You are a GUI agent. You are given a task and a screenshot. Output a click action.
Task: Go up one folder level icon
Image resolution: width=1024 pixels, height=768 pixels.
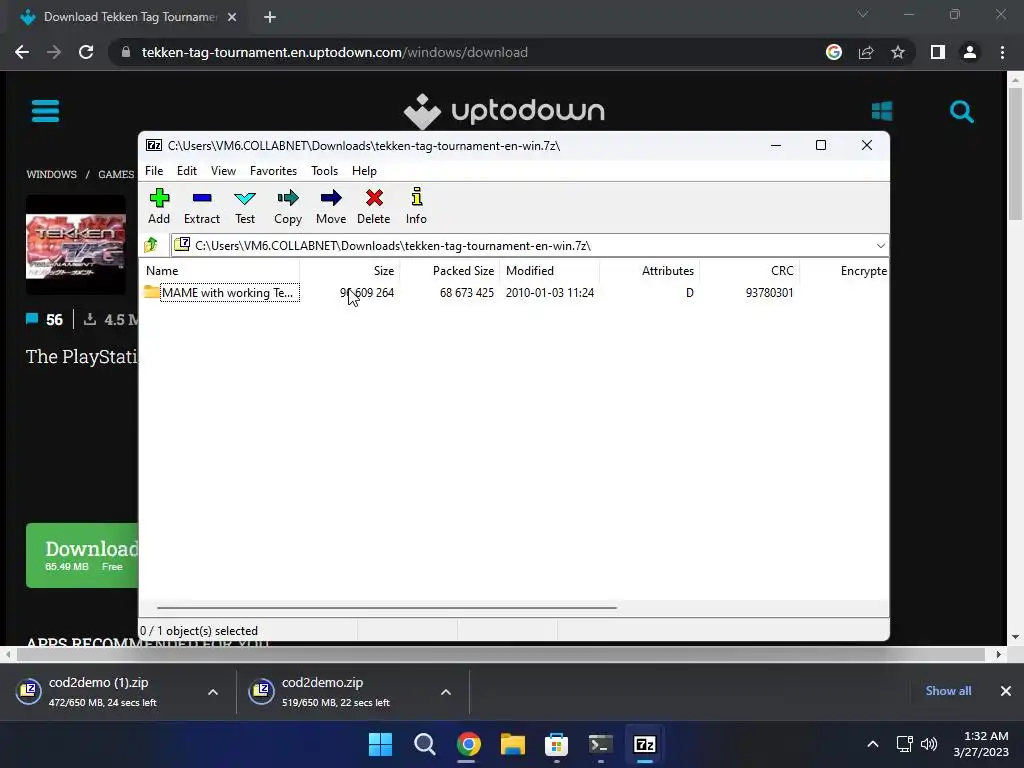[152, 246]
